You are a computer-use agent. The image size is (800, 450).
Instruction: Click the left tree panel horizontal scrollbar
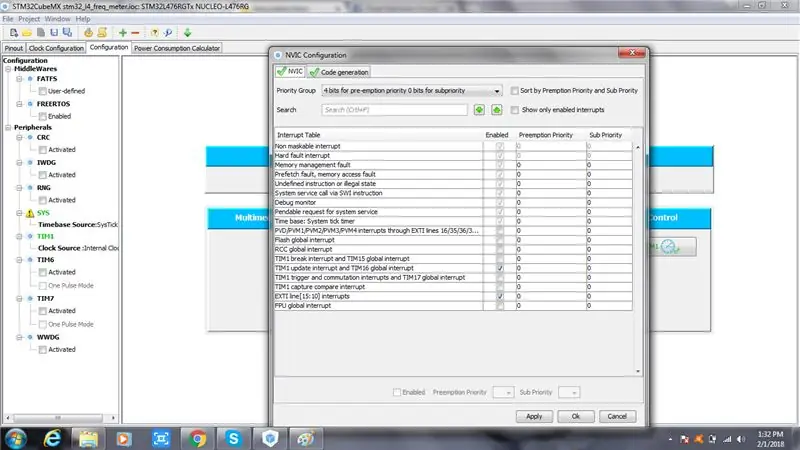point(60,418)
